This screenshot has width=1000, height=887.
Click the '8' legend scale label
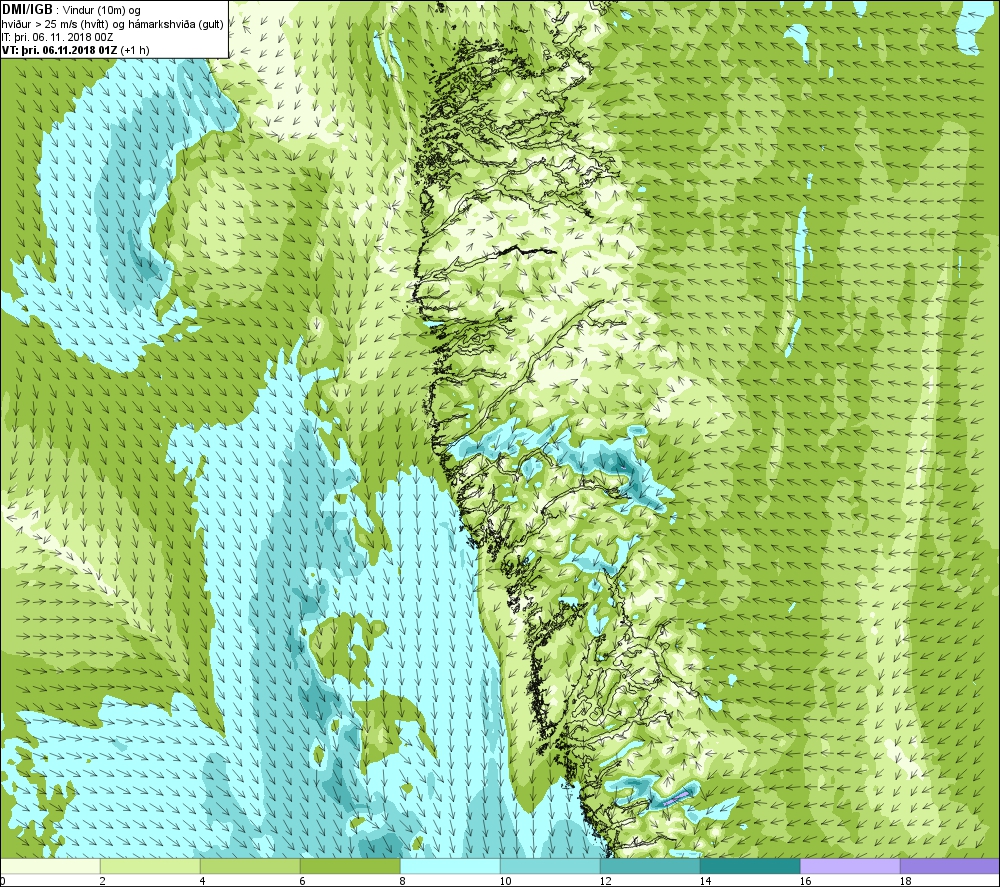tap(402, 881)
